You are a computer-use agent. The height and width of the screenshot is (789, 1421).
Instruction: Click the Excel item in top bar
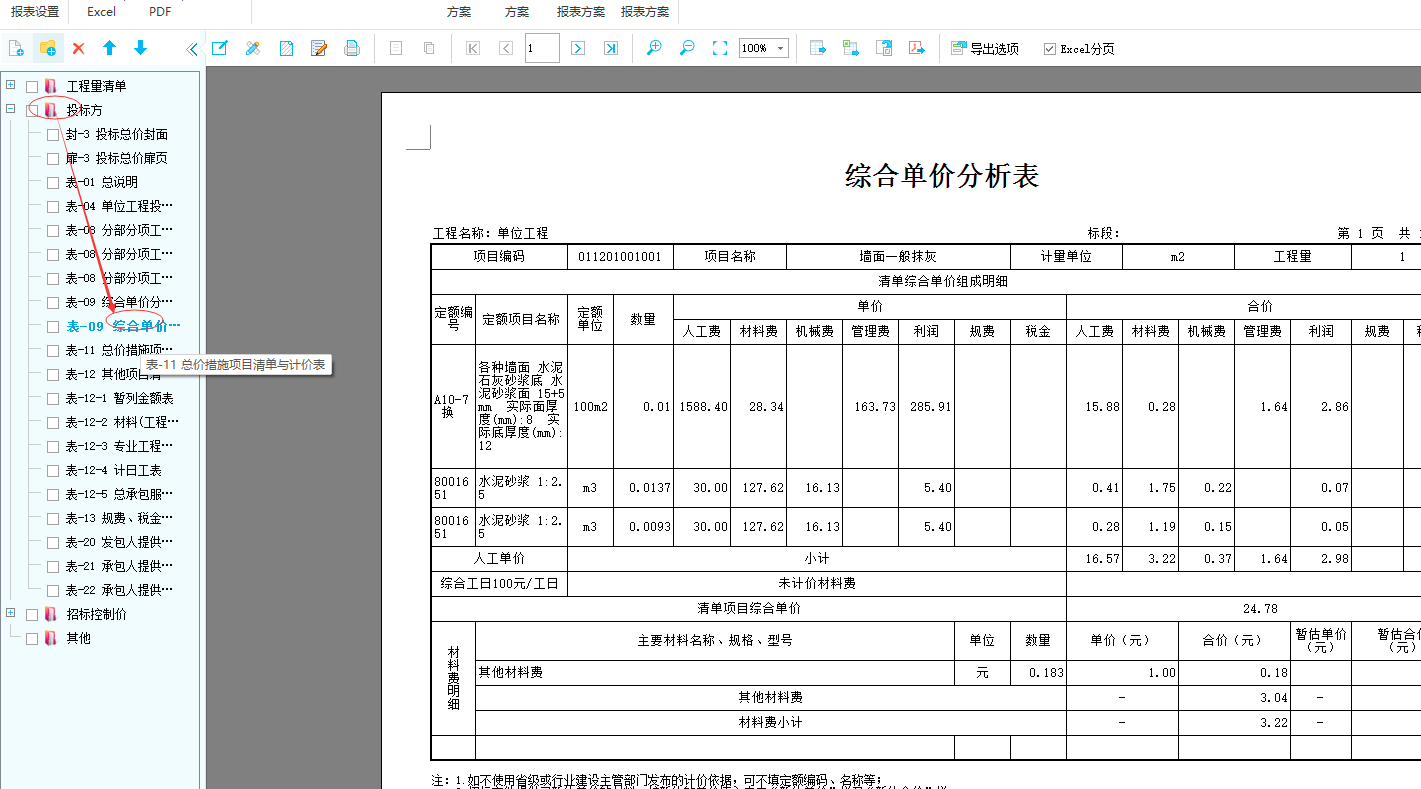[x=101, y=12]
